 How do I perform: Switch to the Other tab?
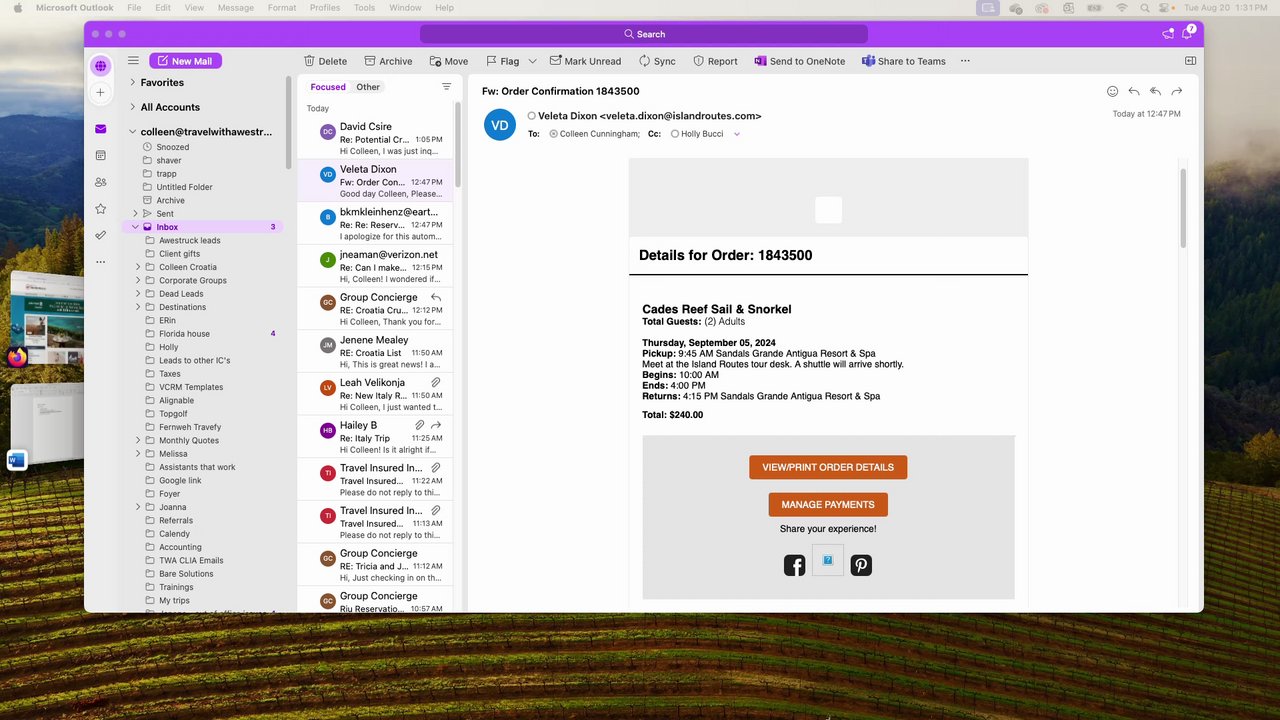click(x=368, y=87)
